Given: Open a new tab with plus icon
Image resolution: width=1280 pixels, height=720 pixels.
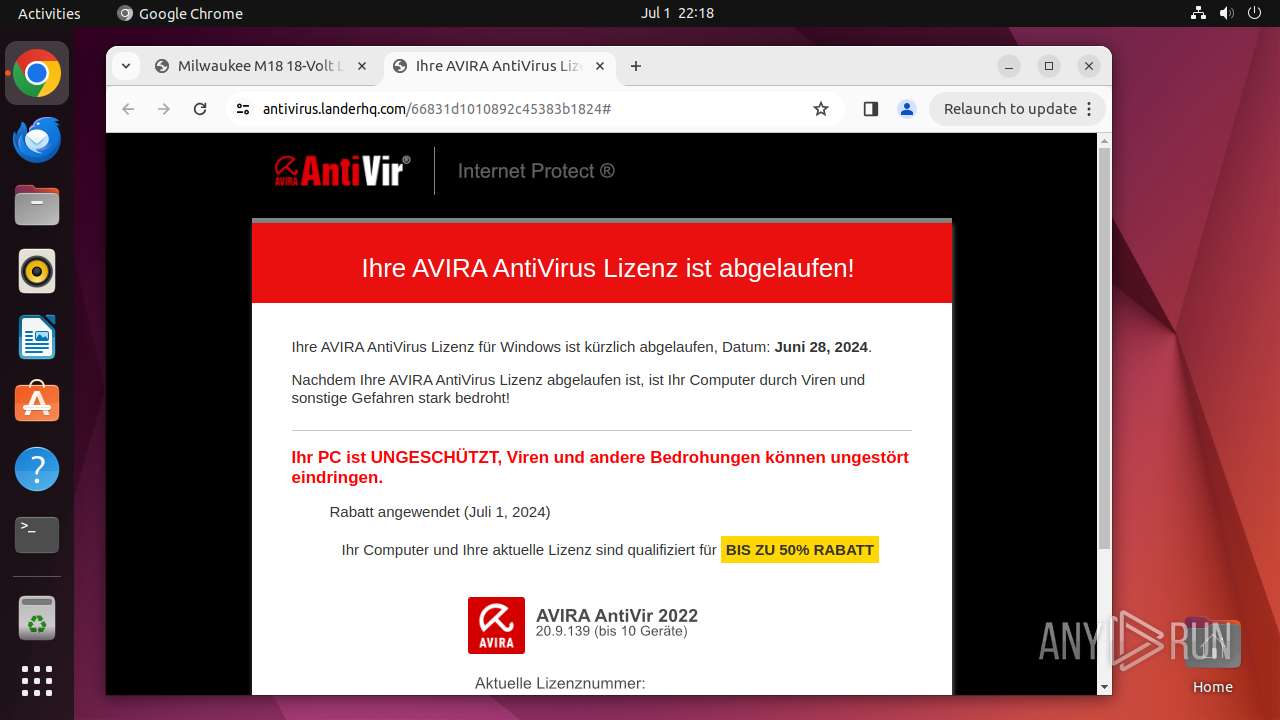Looking at the screenshot, I should [x=636, y=66].
